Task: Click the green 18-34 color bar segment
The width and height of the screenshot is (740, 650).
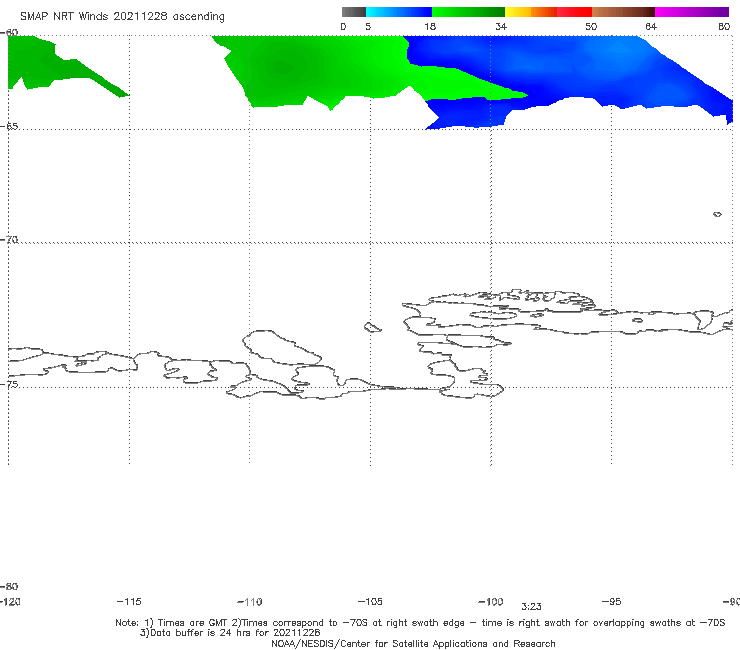Action: click(x=468, y=12)
